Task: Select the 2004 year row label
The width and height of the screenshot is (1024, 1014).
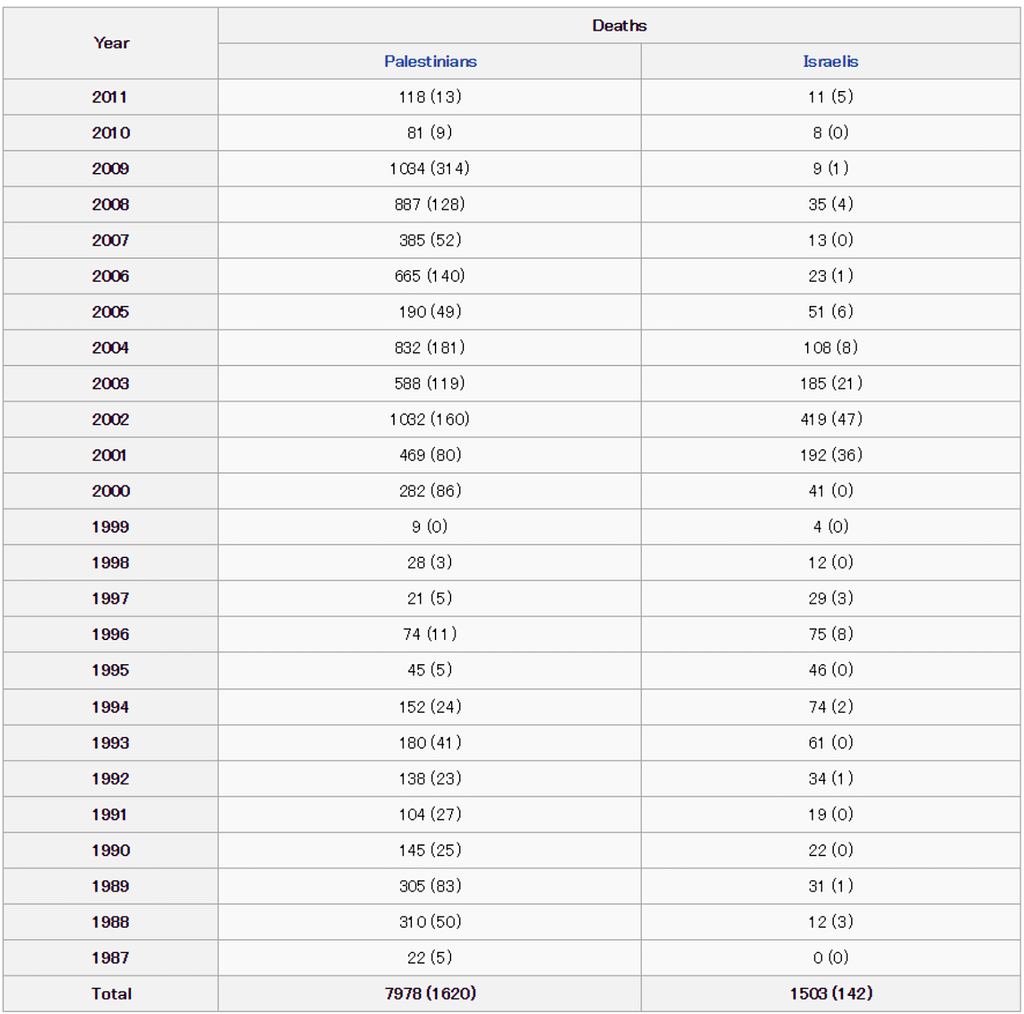Action: 110,348
